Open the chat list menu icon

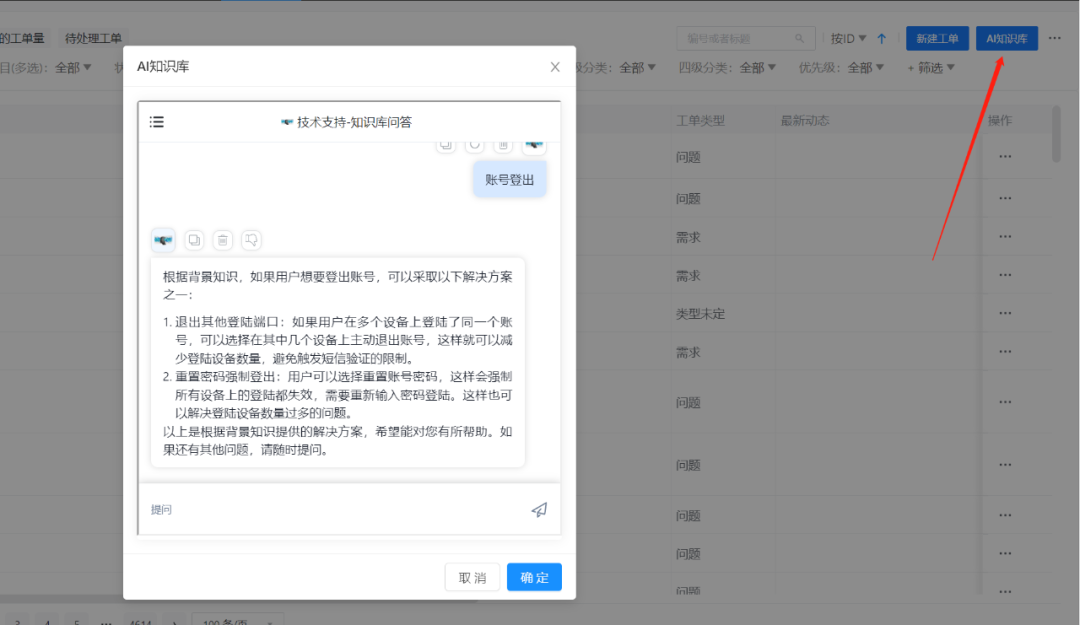point(157,122)
